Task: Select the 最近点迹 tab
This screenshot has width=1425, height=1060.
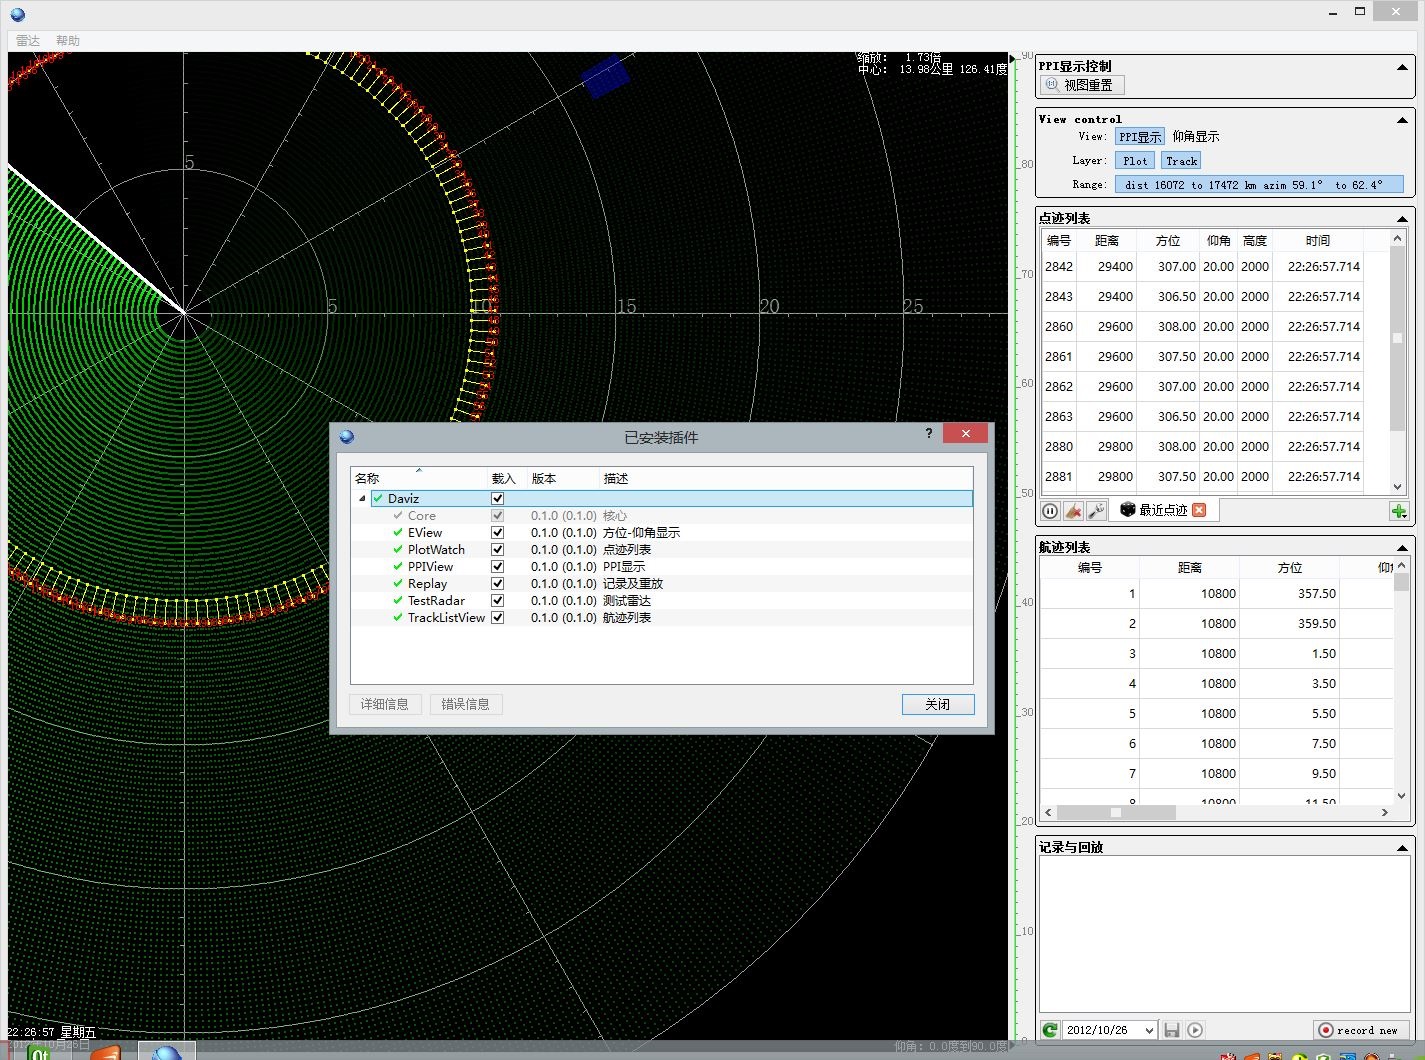Action: click(x=1163, y=510)
